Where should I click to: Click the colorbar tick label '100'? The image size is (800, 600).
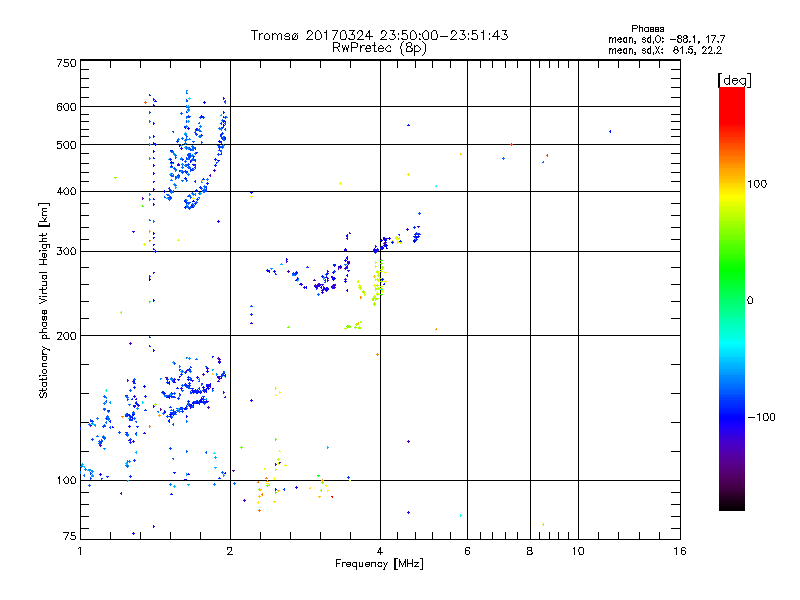757,184
